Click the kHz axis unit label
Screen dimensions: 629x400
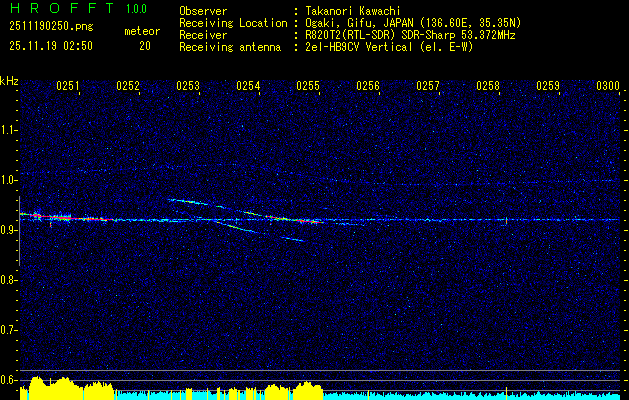coord(9,81)
